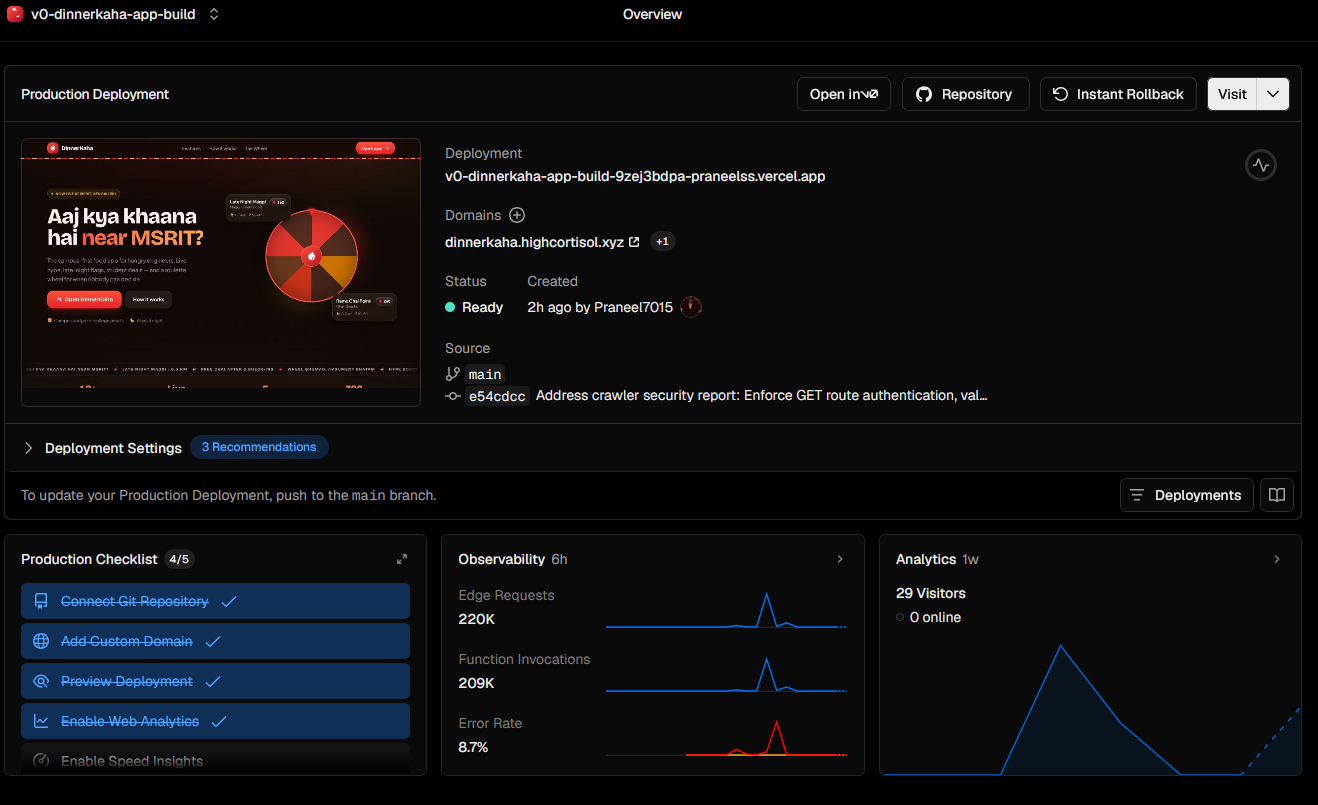Click Instant Rollback button
Viewport: 1318px width, 805px height.
point(1118,94)
